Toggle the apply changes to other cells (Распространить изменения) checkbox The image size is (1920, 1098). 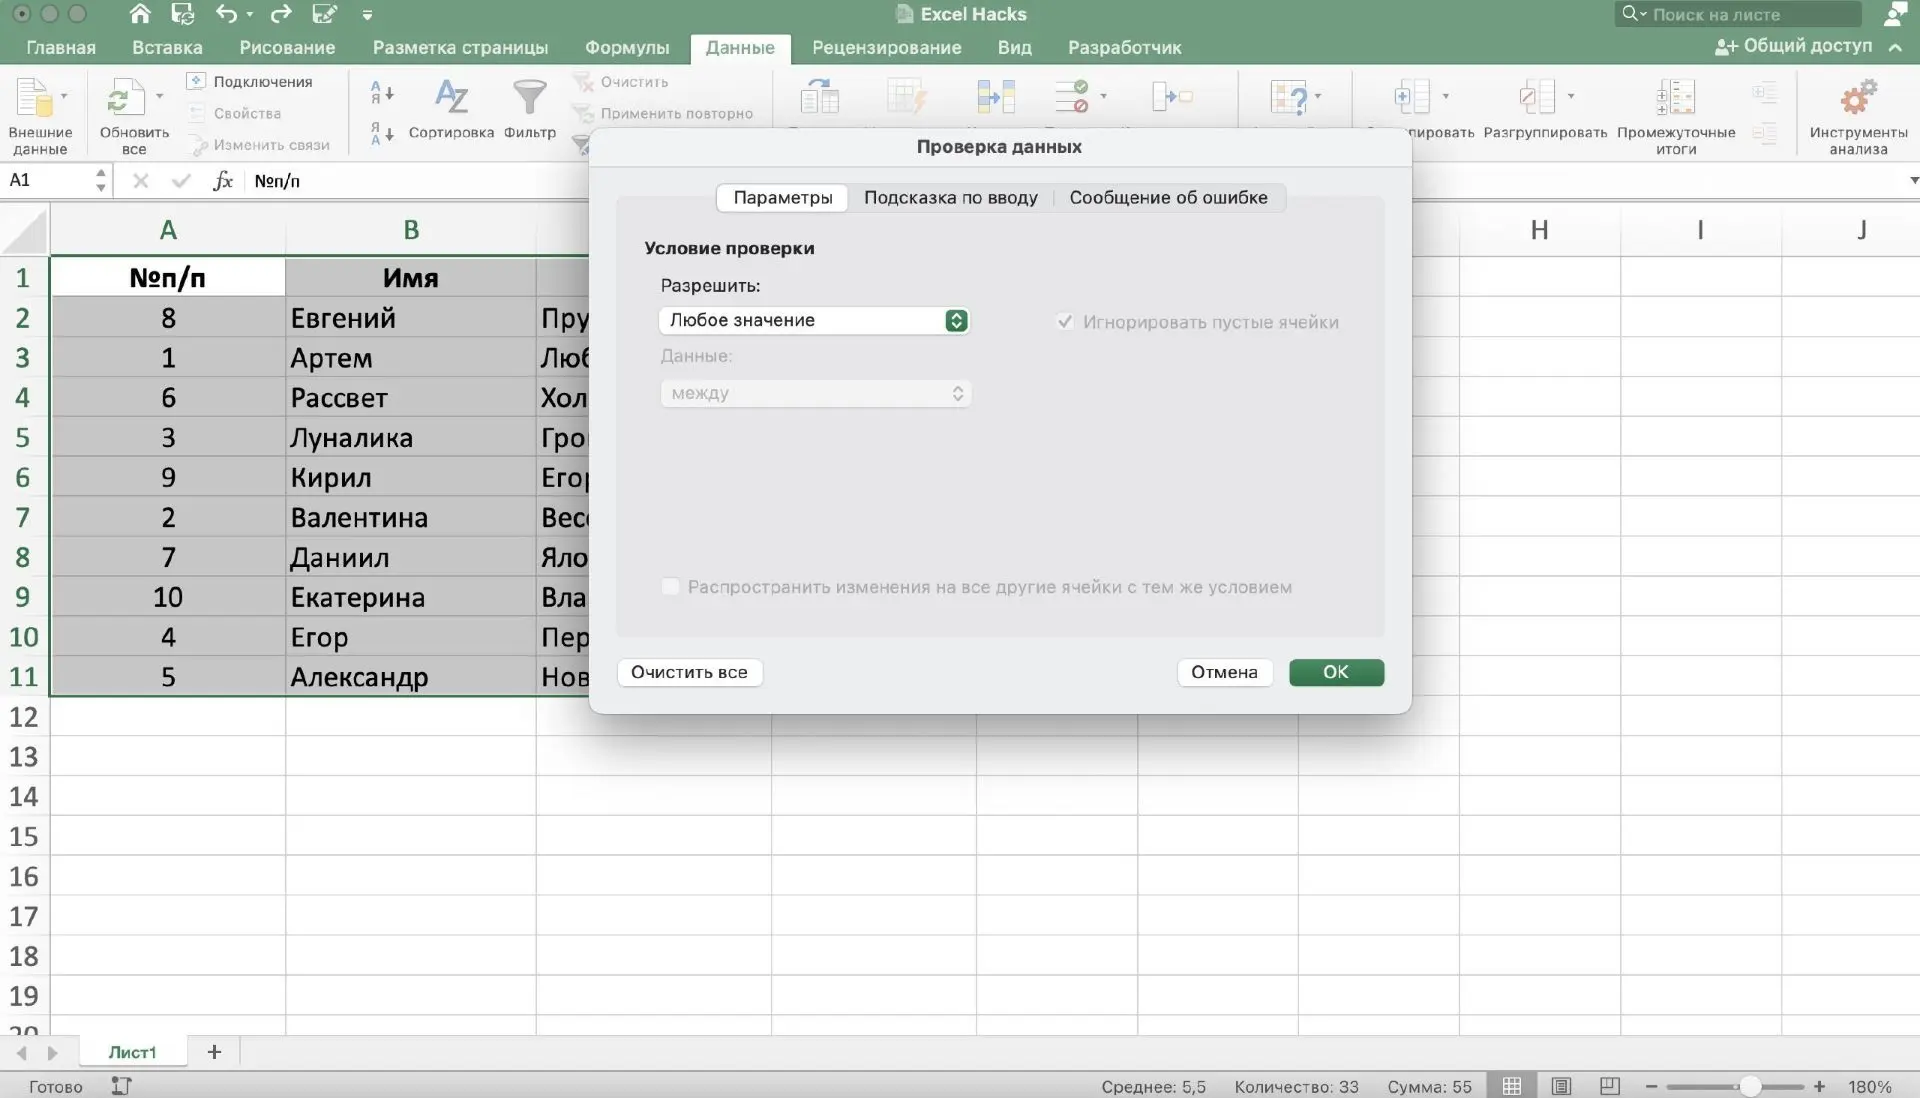[671, 587]
